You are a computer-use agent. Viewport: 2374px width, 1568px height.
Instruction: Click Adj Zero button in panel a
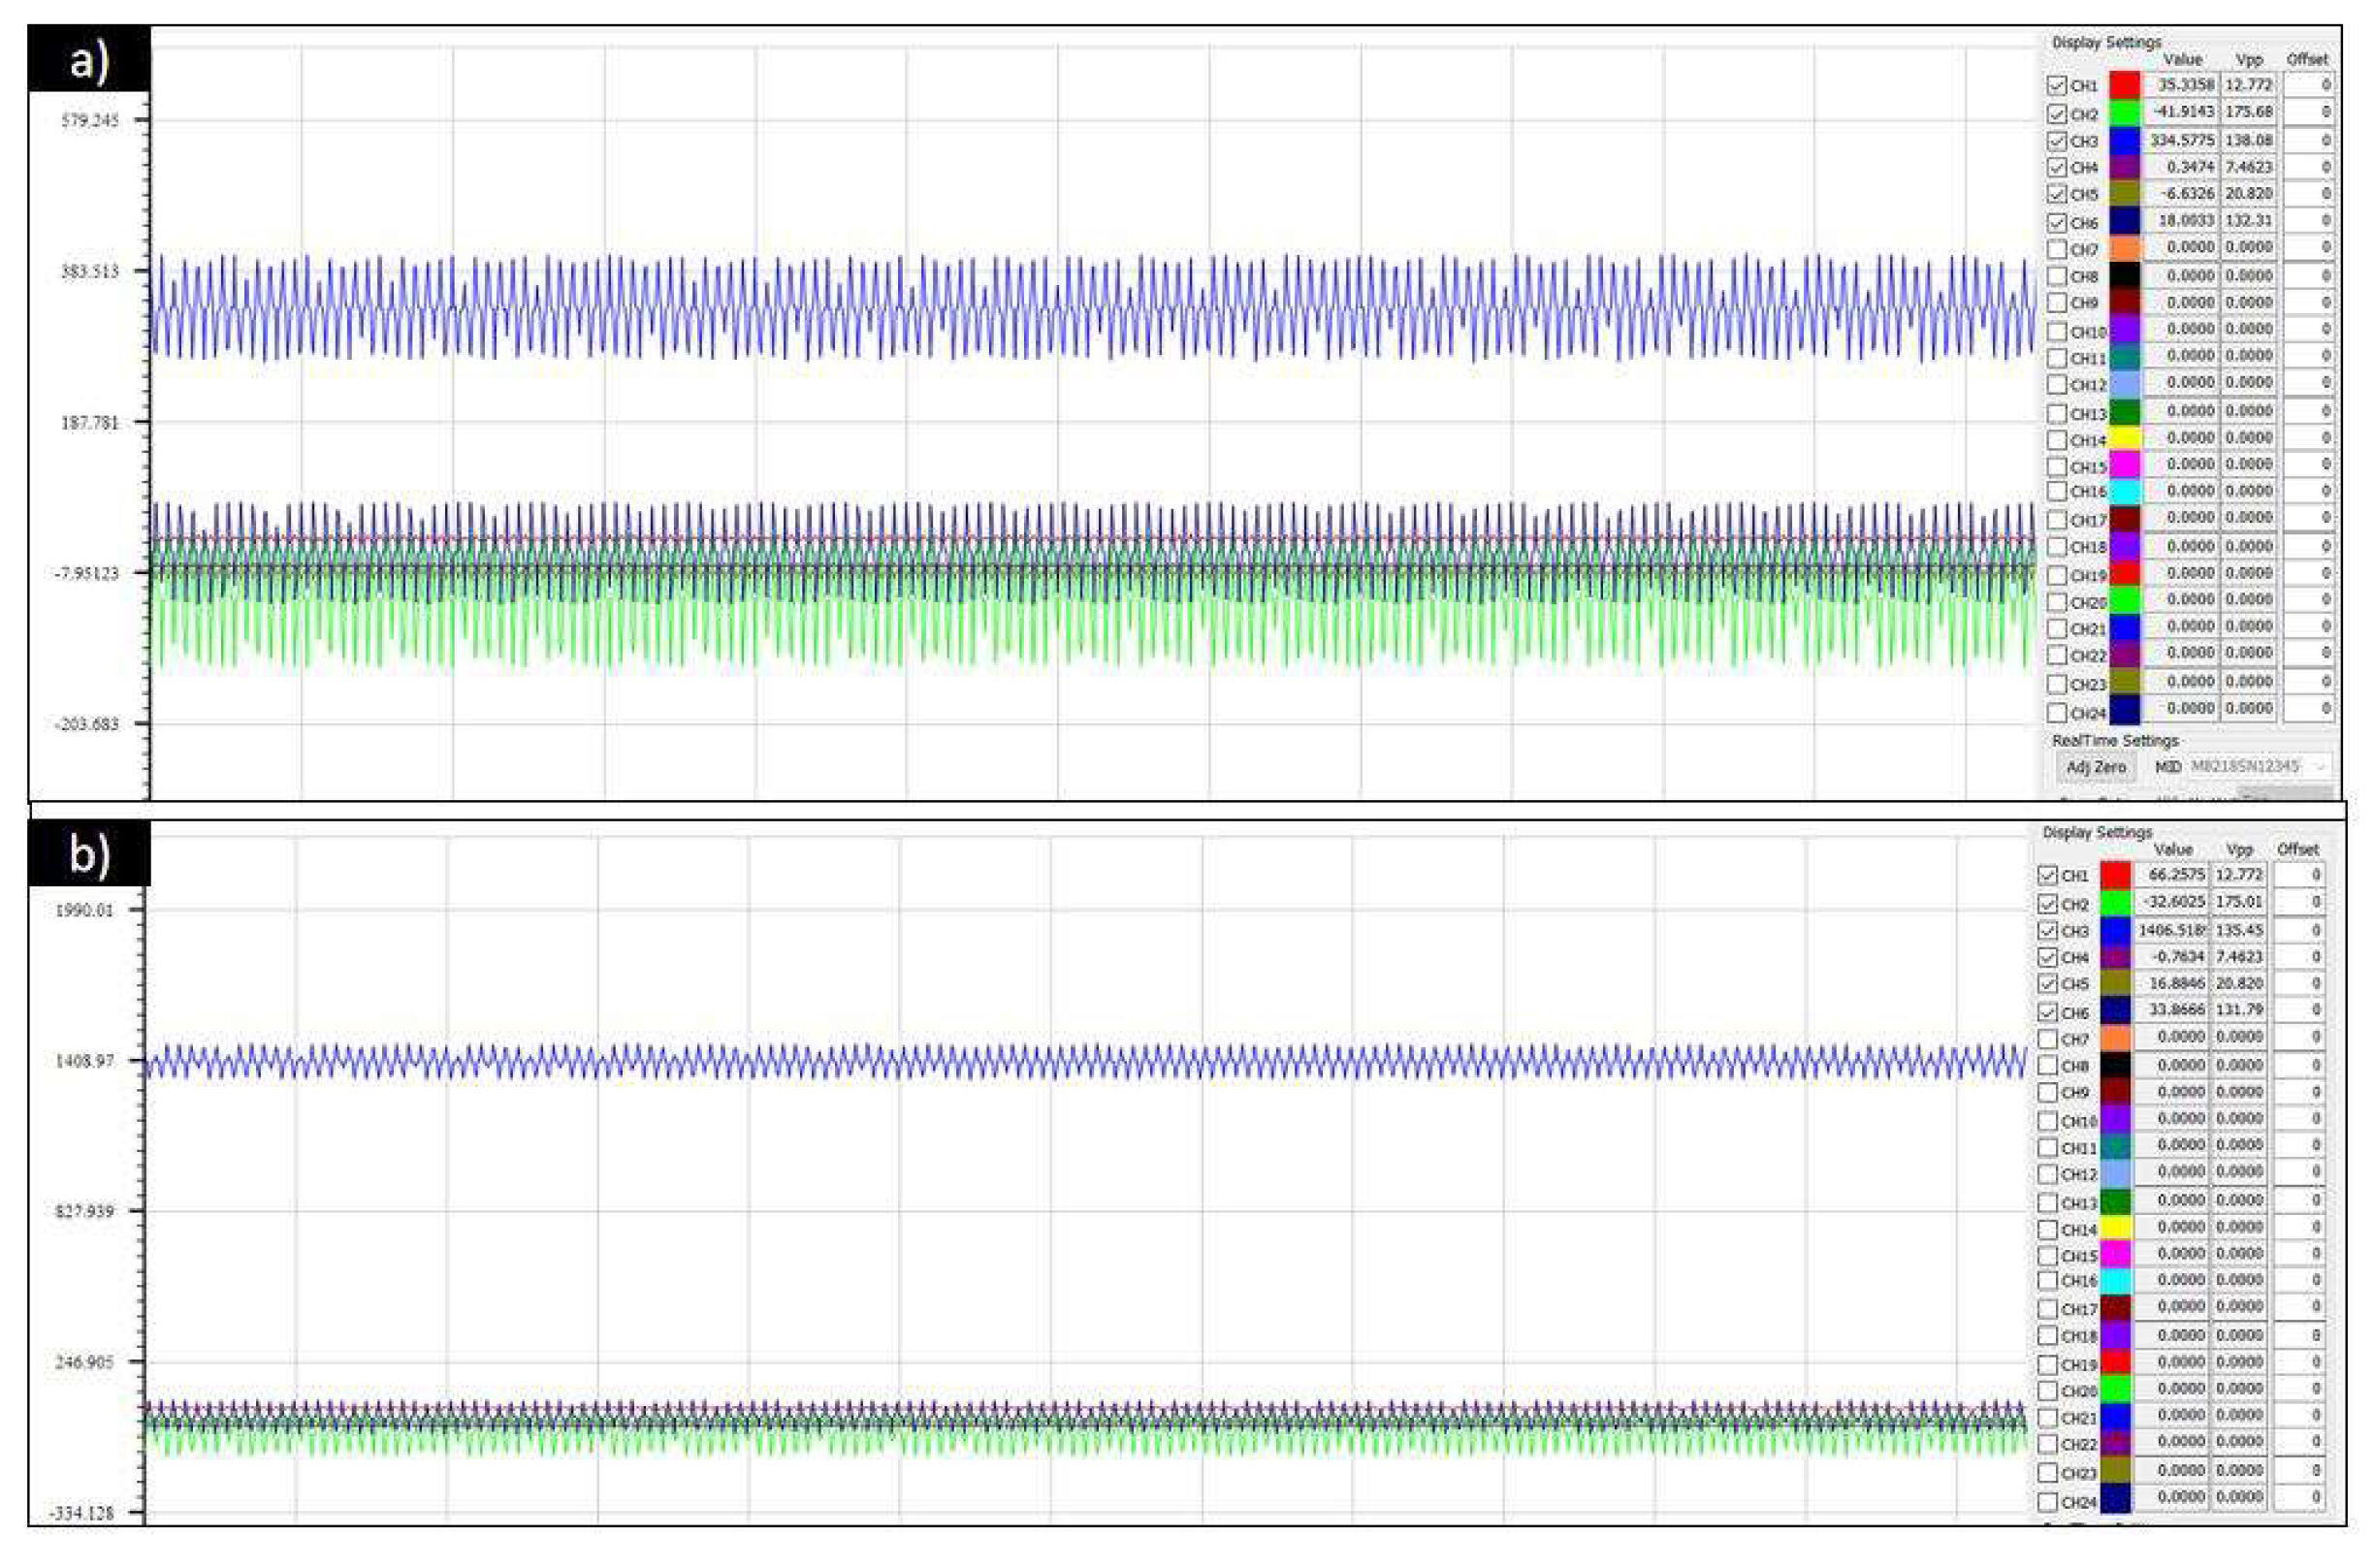[x=2096, y=767]
